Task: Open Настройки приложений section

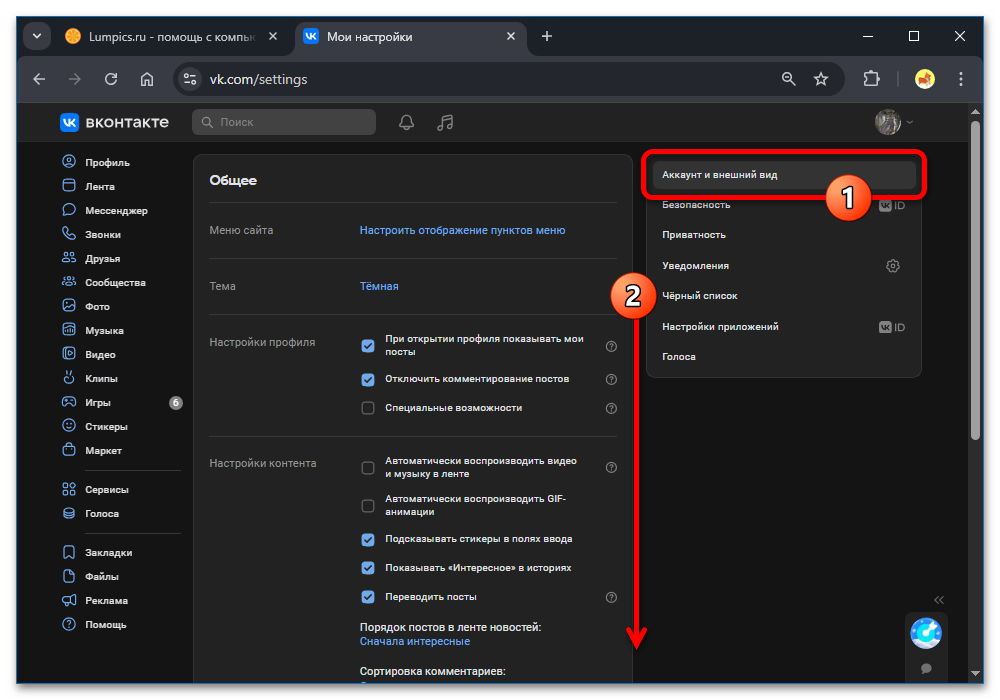Action: pos(783,326)
